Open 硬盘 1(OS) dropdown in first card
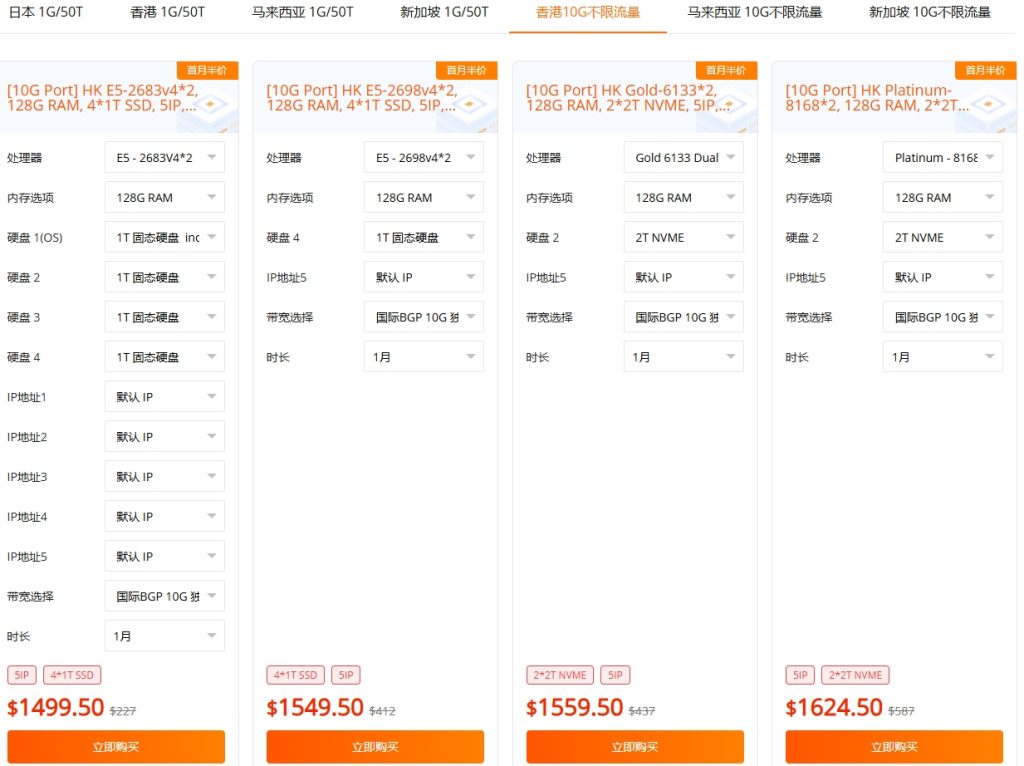1024x766 pixels. pos(165,238)
